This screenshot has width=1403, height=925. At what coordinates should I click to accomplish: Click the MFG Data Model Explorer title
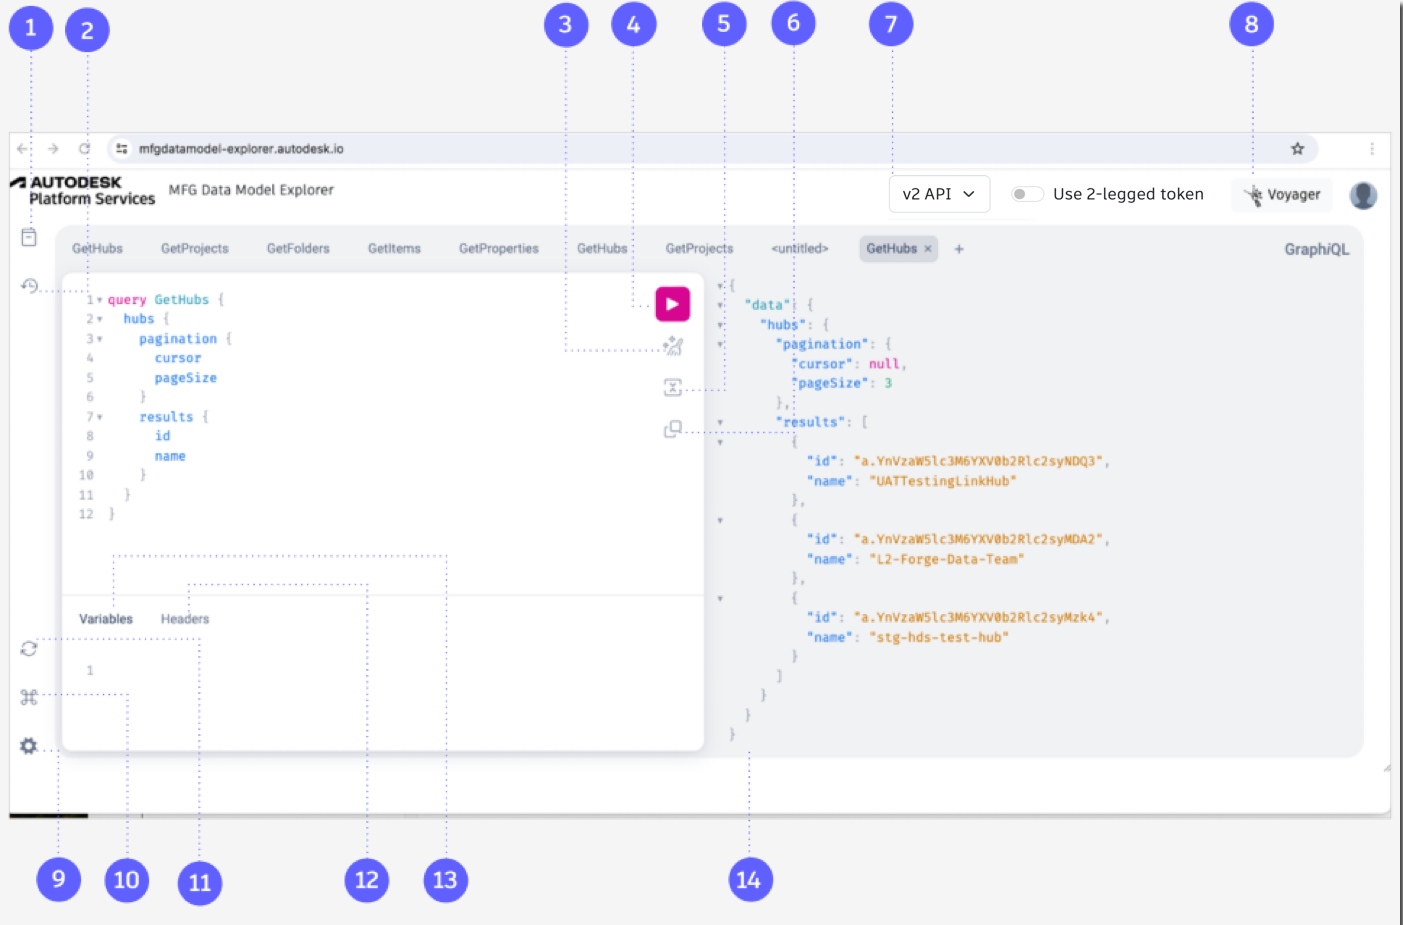point(251,190)
